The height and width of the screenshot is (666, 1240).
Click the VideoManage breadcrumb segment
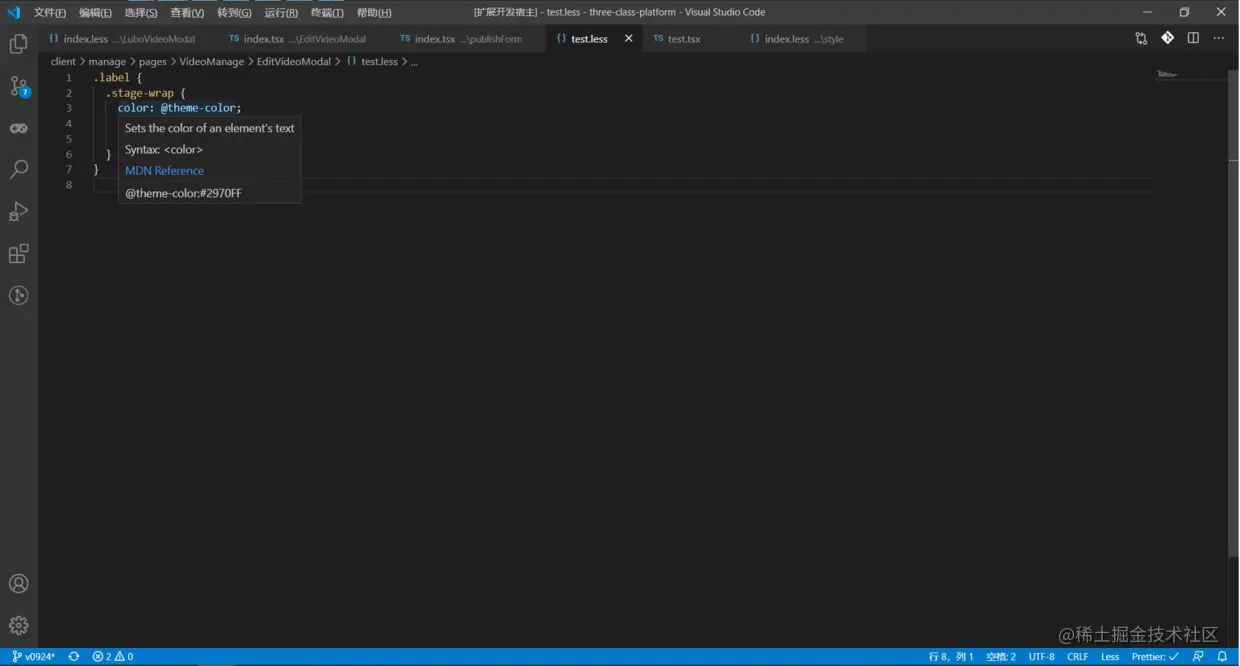coord(211,61)
